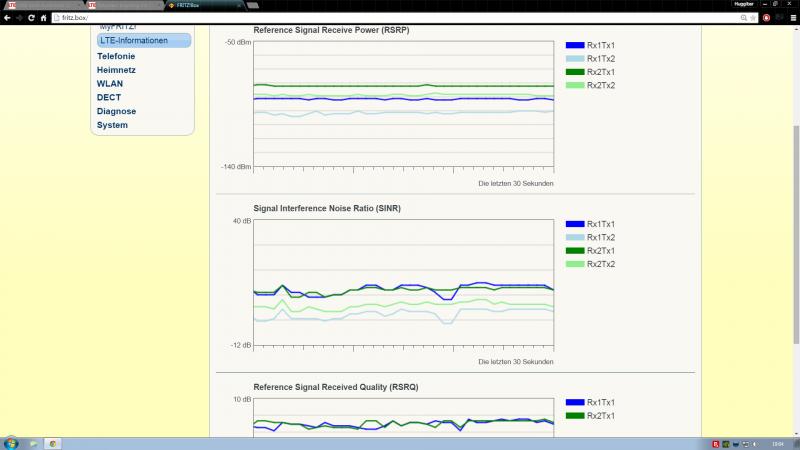Reload the fritz.box page
800x450 pixels.
click(31, 17)
